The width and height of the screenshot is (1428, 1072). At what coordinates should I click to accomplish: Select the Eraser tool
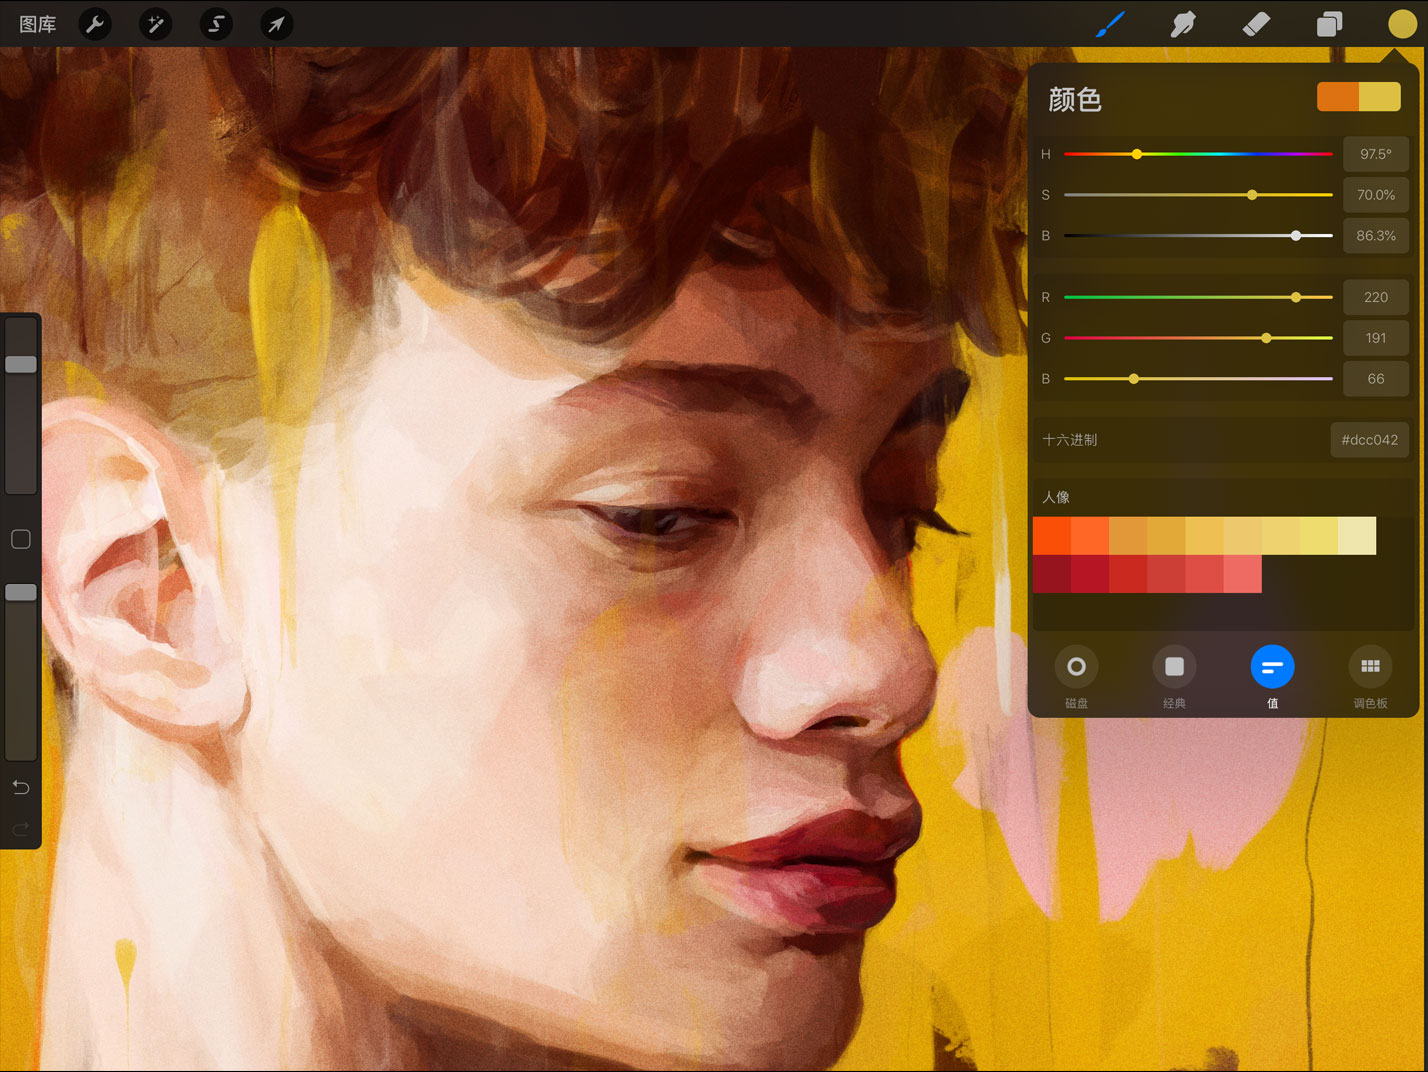[1256, 24]
